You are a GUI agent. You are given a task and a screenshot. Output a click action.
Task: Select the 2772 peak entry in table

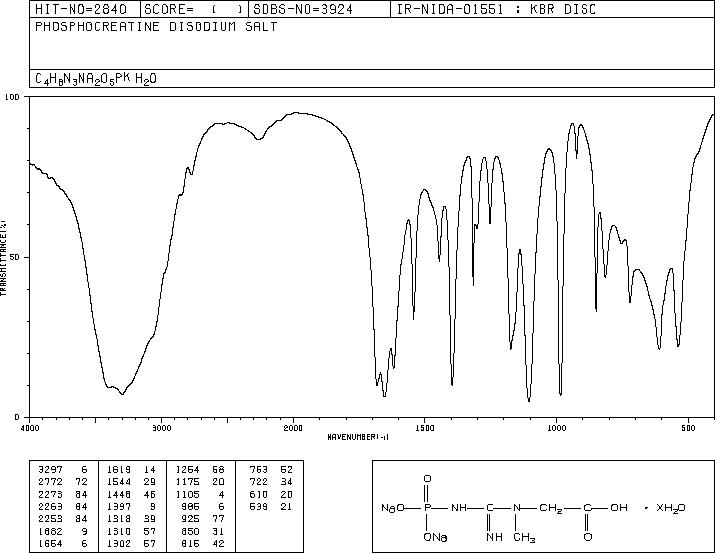coord(63,482)
